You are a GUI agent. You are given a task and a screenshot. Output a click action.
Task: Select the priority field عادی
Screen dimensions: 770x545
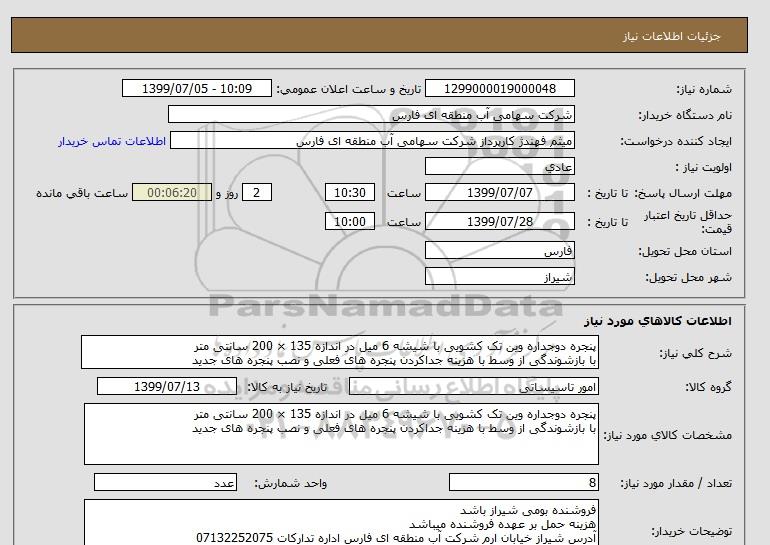coord(499,166)
